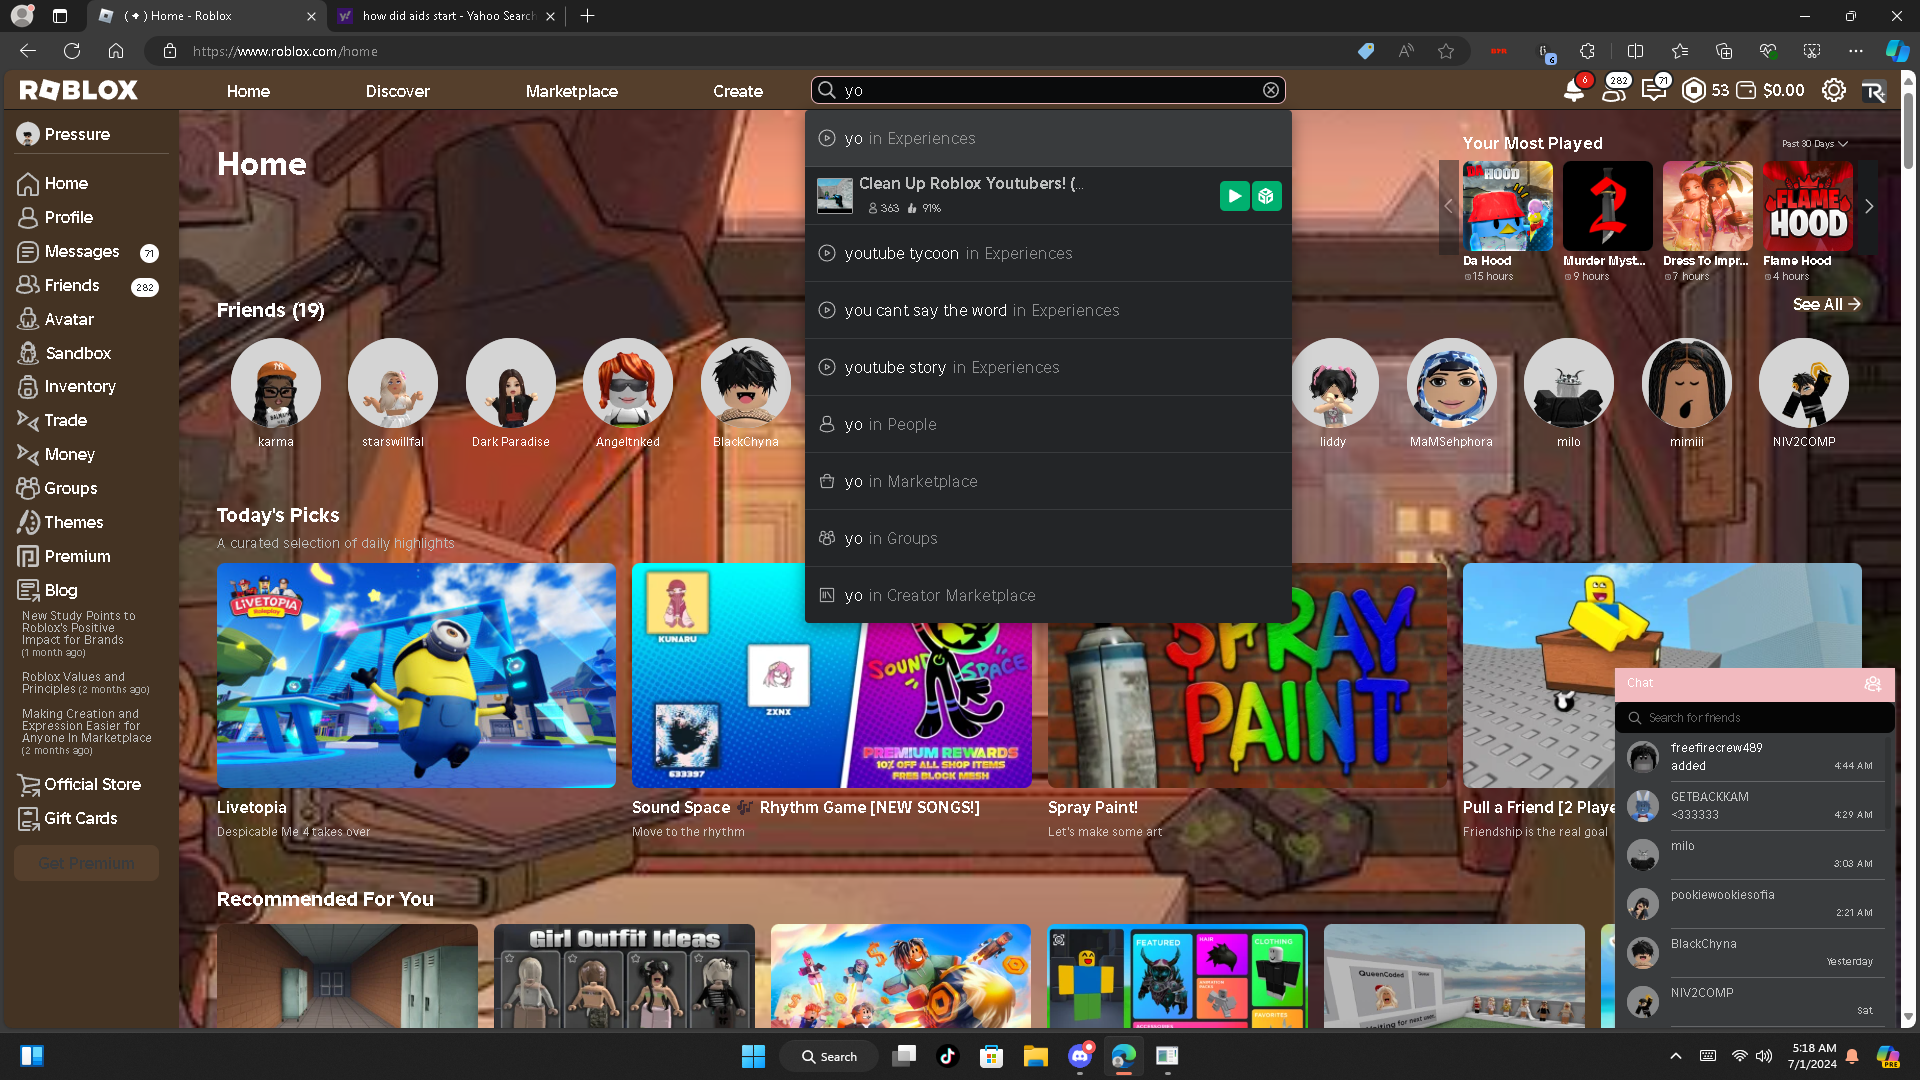Play Clean Up Roblox Youtubers experience
This screenshot has height=1080, width=1920.
(x=1234, y=196)
